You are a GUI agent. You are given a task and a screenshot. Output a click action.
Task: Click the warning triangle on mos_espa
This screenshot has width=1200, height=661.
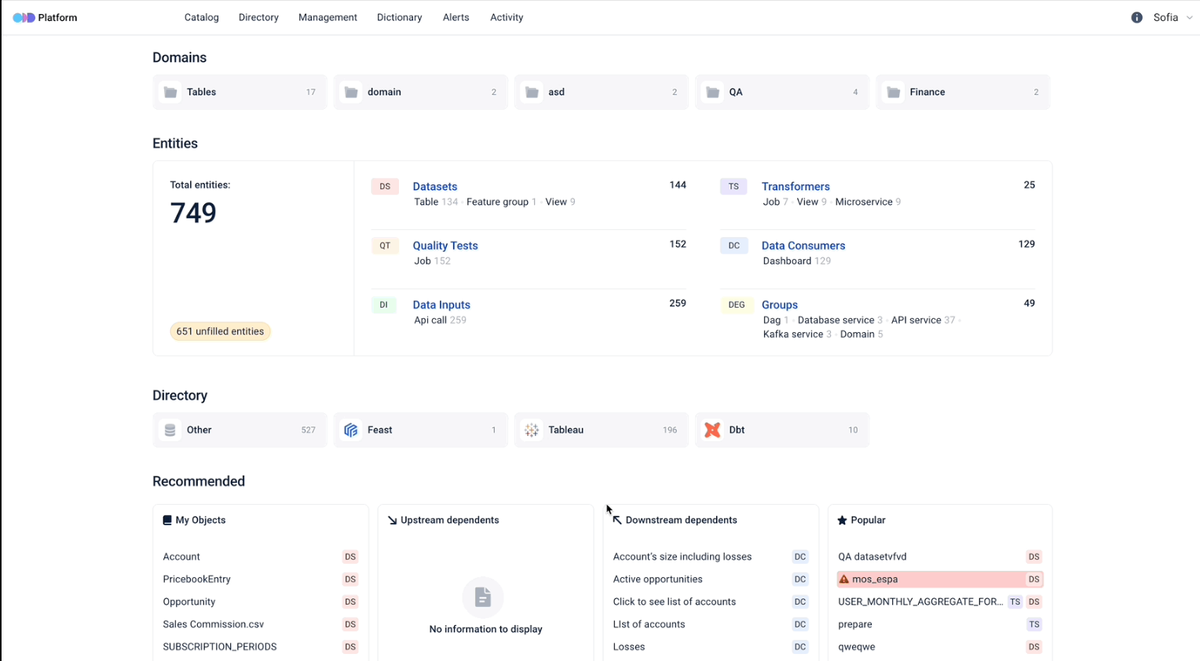click(844, 579)
